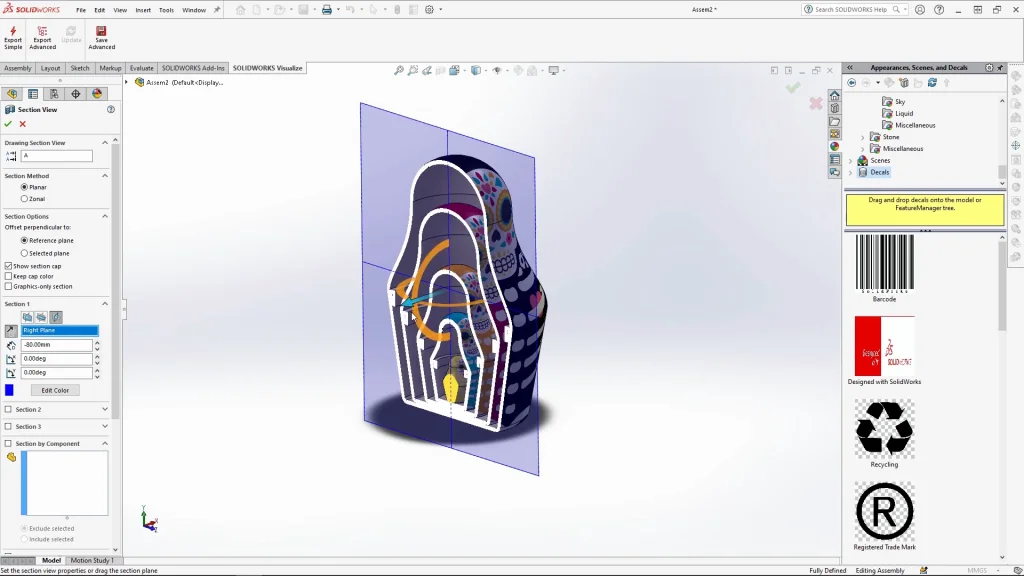Open the Section View help icon
Viewport: 1024px width, 576px height.
point(111,109)
